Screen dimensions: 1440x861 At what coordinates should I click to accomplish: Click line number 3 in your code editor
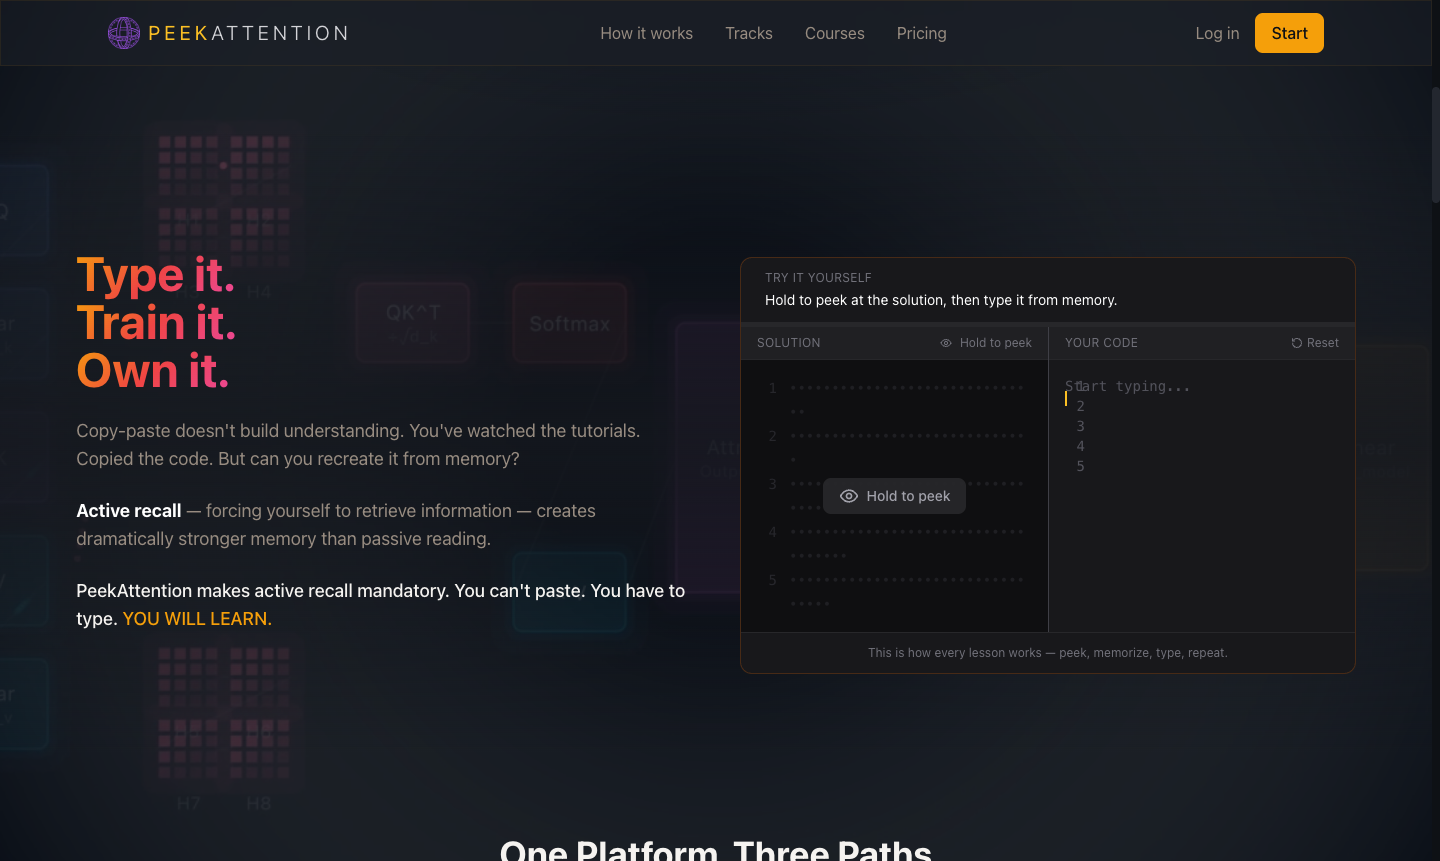1080,426
